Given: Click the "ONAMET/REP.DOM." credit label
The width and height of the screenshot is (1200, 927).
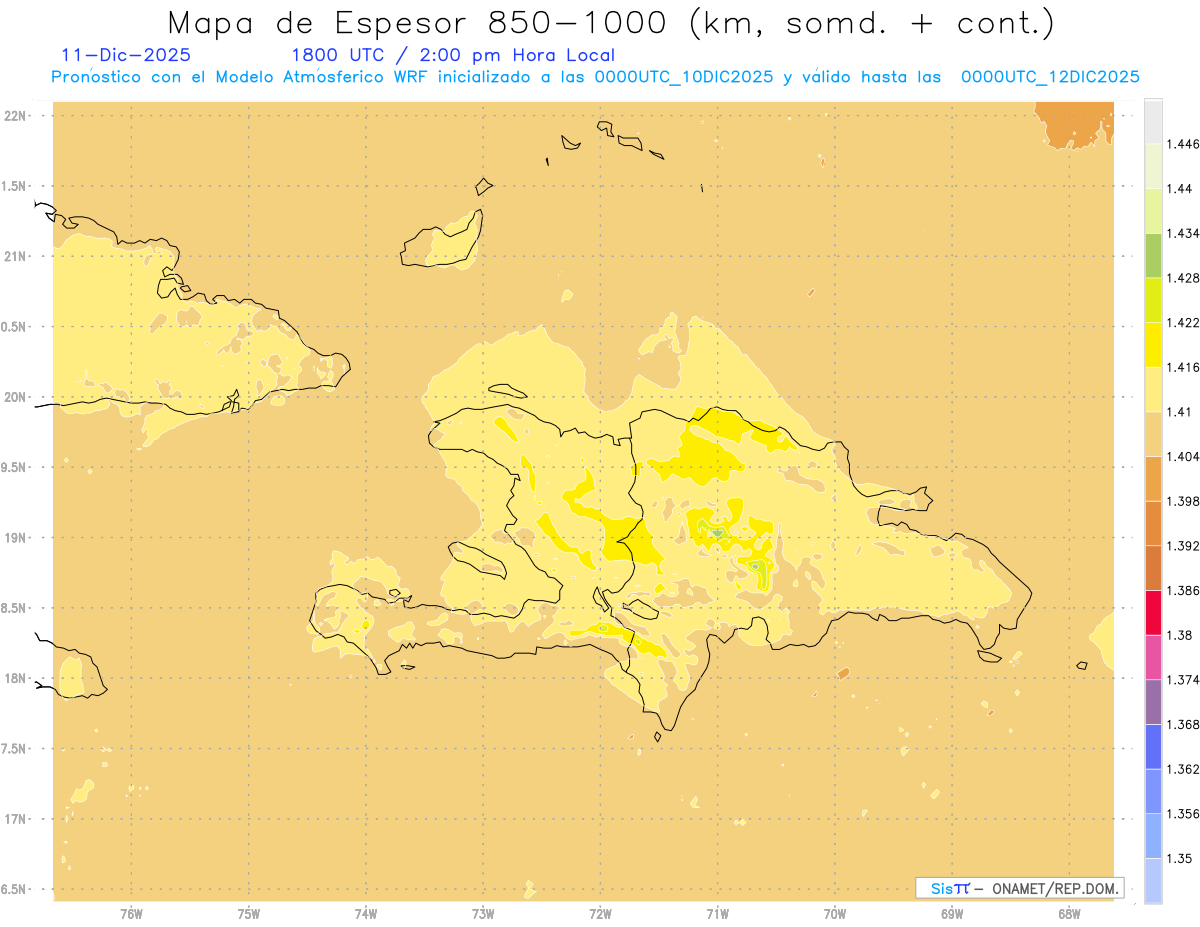Looking at the screenshot, I should [x=1055, y=888].
